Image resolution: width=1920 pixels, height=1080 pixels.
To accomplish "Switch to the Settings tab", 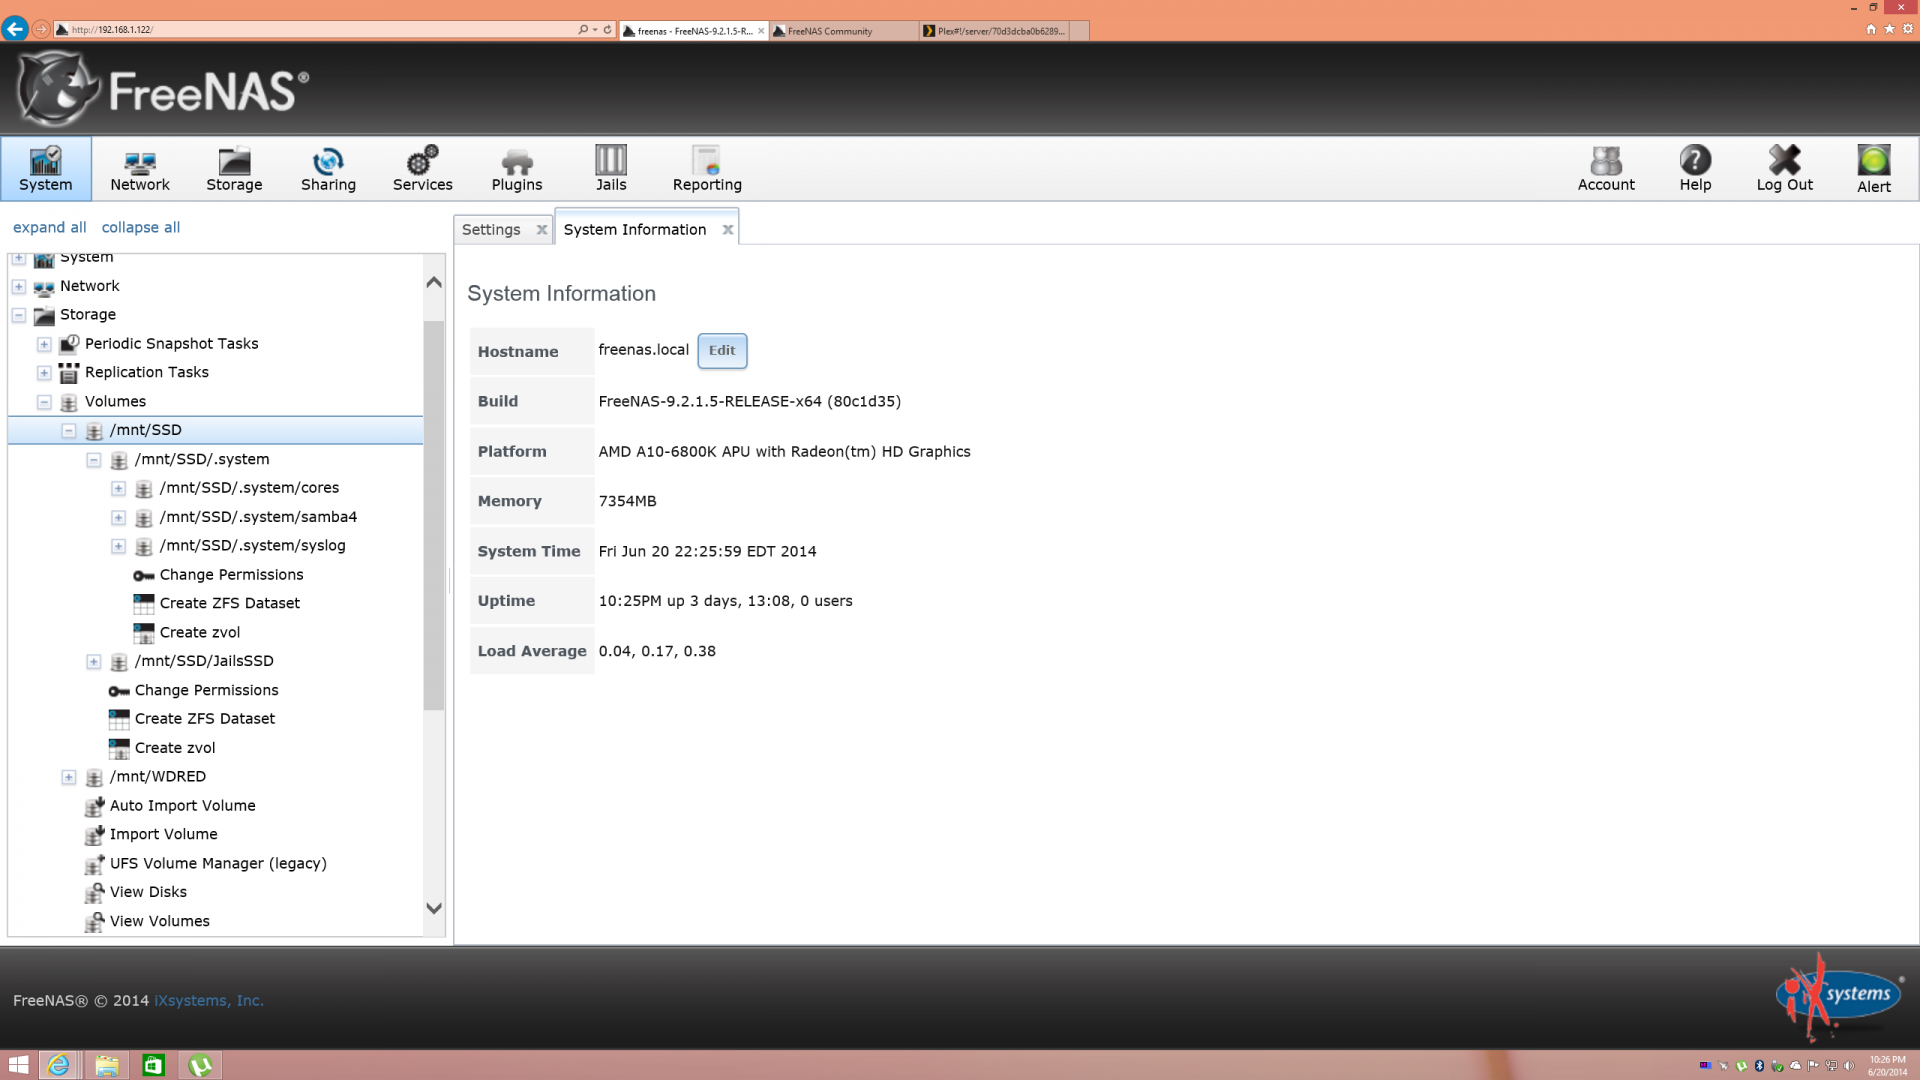I will coord(491,229).
